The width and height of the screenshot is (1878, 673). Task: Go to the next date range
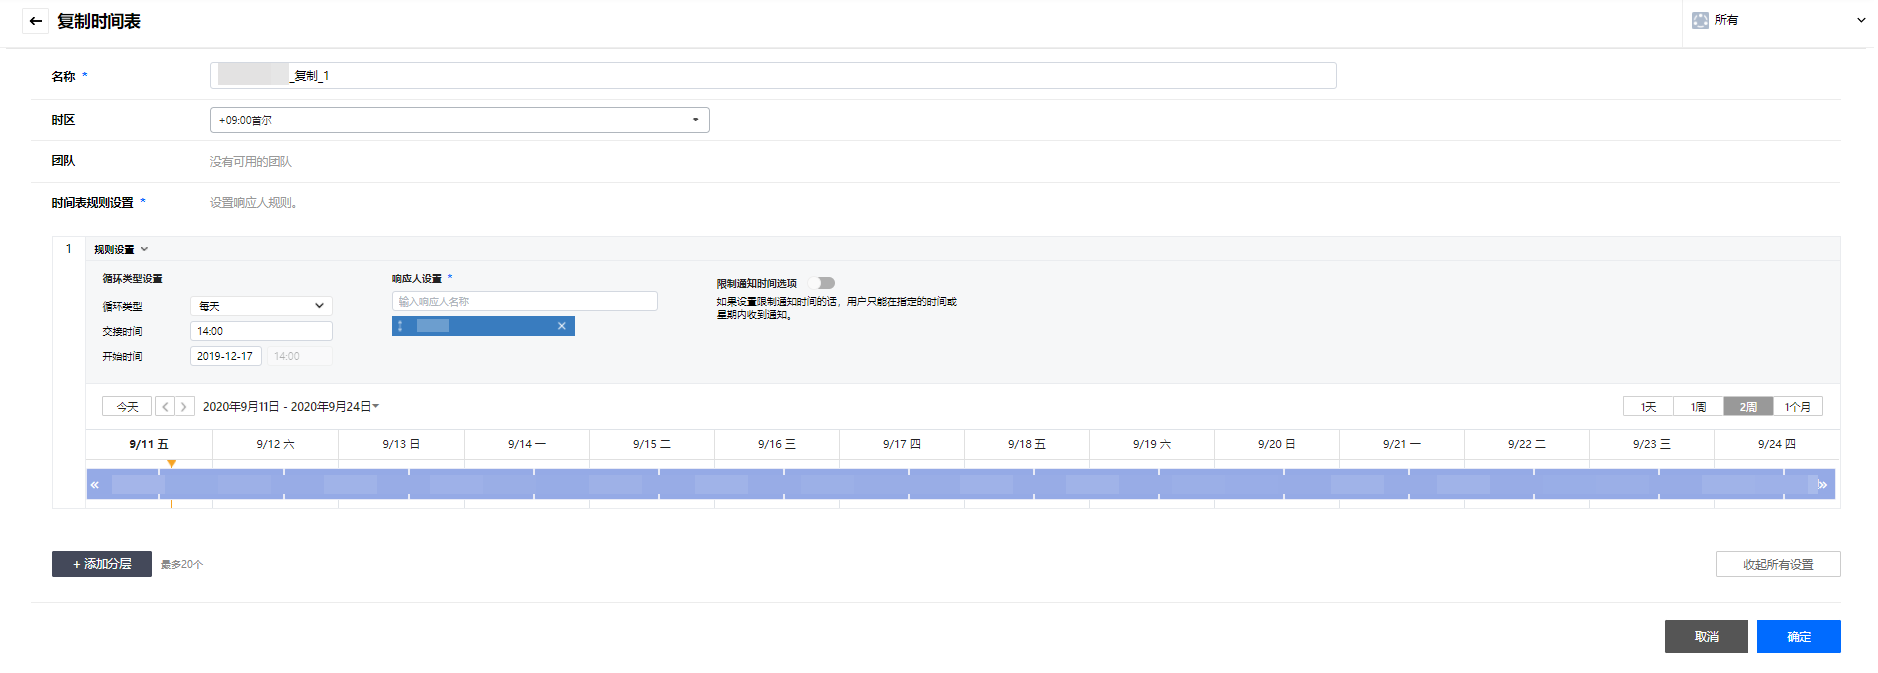coord(184,407)
